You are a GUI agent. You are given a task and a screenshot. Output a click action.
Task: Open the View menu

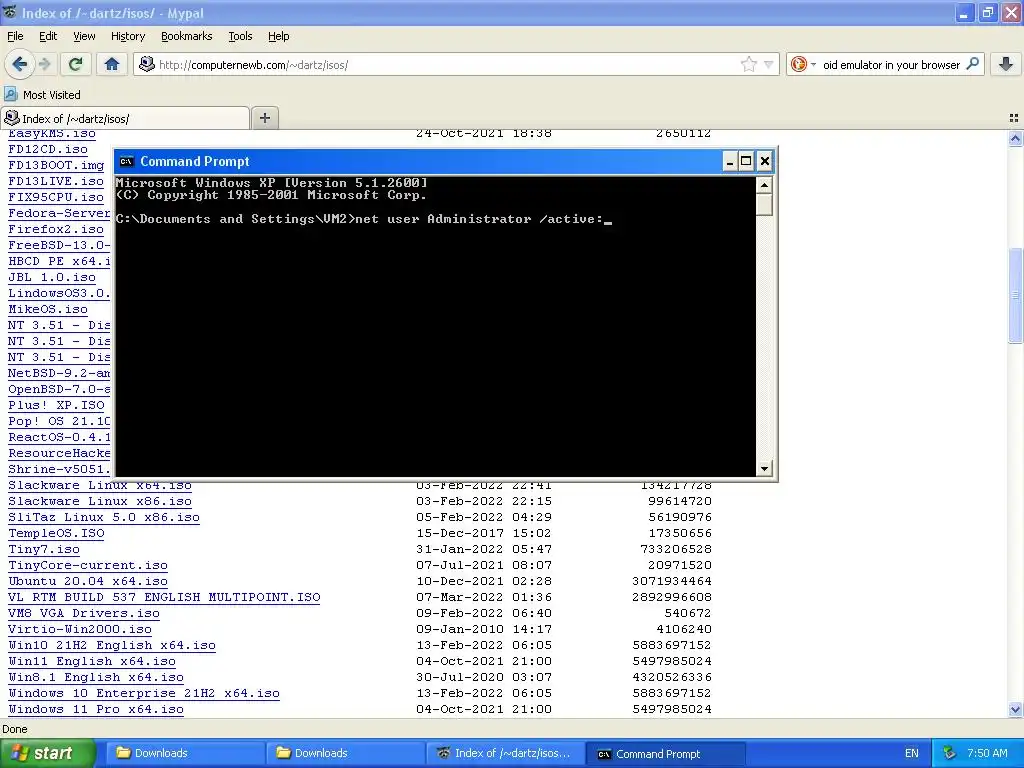(84, 36)
